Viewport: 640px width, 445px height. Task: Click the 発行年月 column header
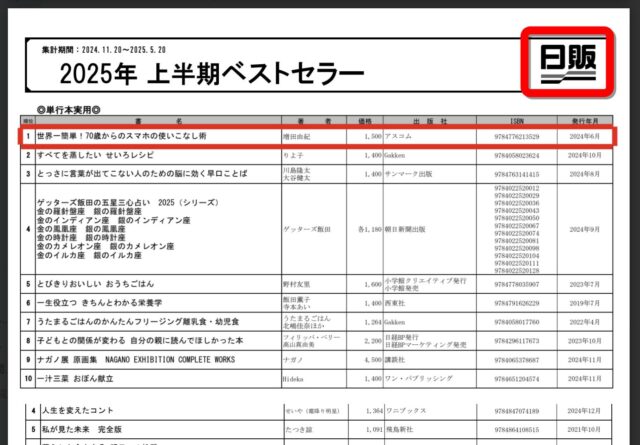coord(585,121)
